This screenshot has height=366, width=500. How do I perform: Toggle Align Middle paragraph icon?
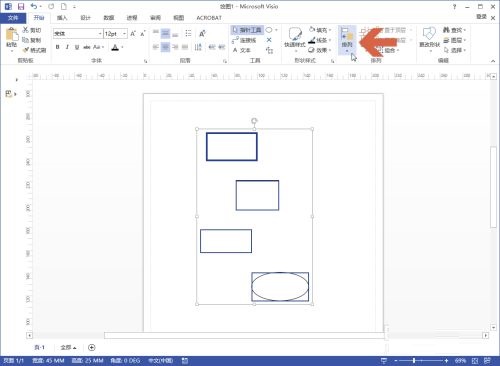click(165, 33)
